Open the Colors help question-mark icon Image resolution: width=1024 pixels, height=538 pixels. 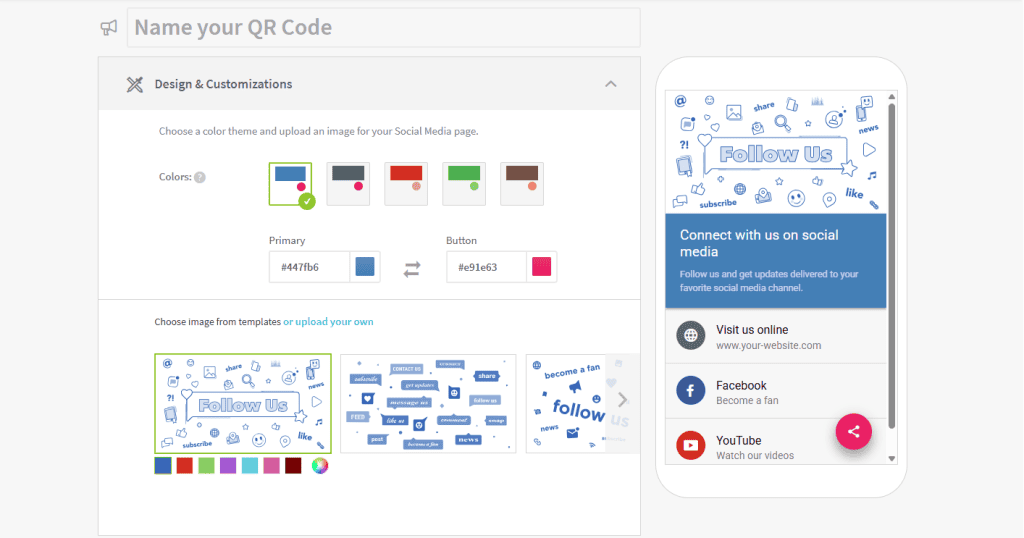pyautogui.click(x=200, y=177)
